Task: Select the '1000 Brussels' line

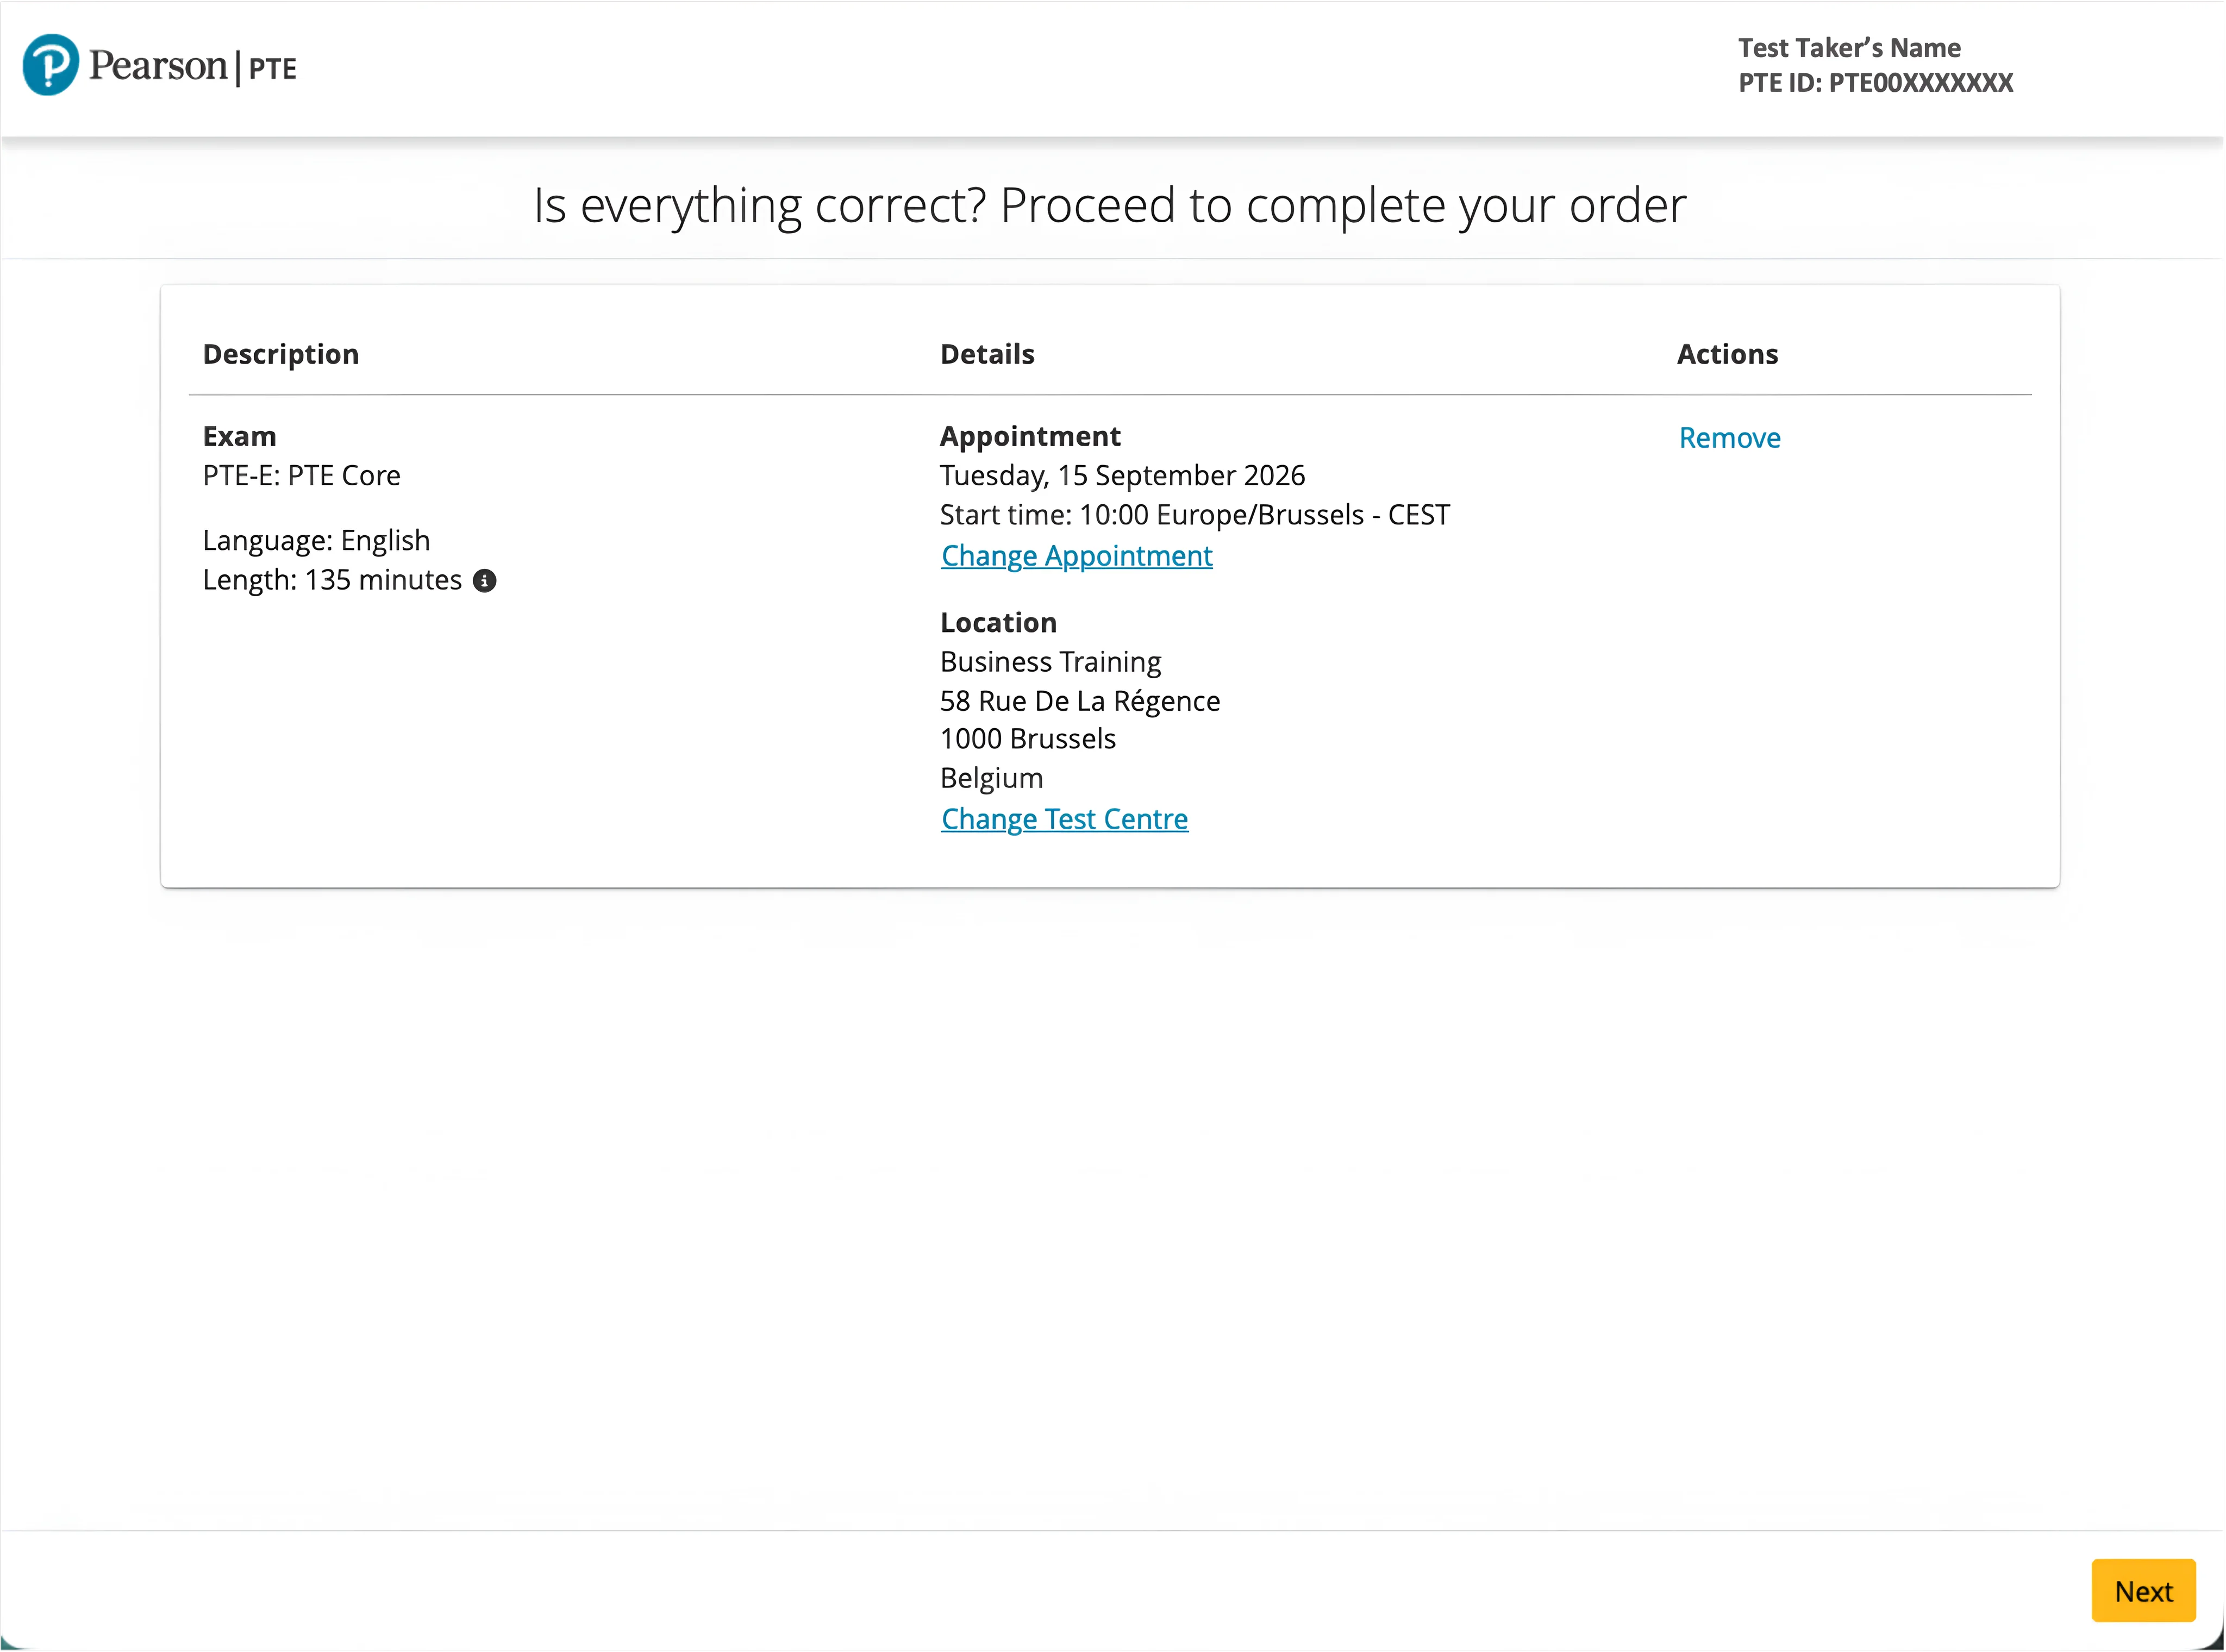Action: 1027,739
